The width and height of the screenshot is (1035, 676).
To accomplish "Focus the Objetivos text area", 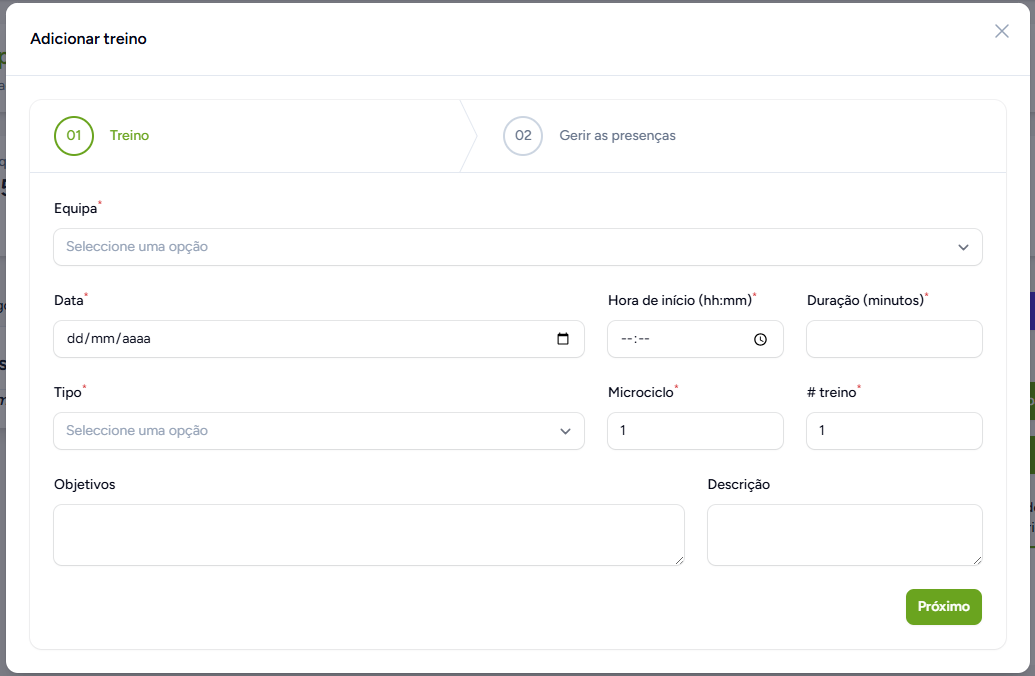I will click(x=368, y=535).
